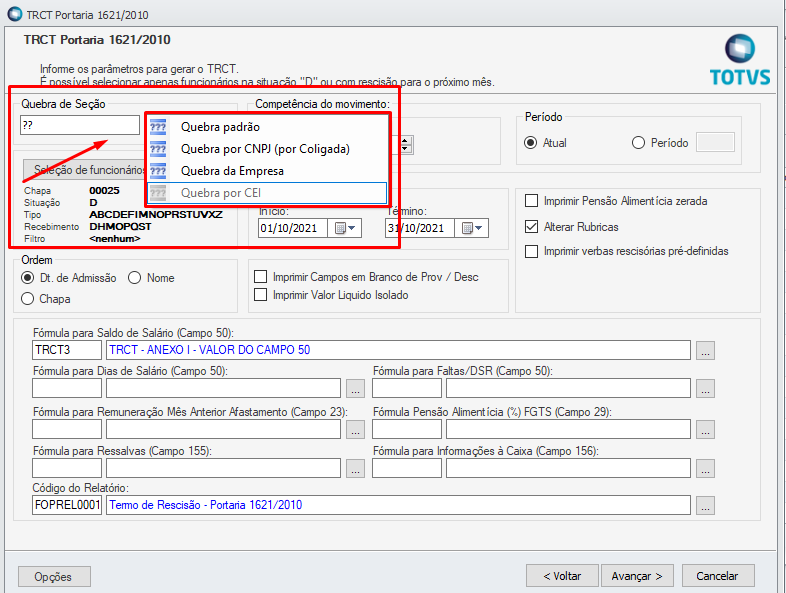Enable Imprimir verbas rescisórias pré-definidas
Image resolution: width=786 pixels, height=593 pixels.
point(531,251)
